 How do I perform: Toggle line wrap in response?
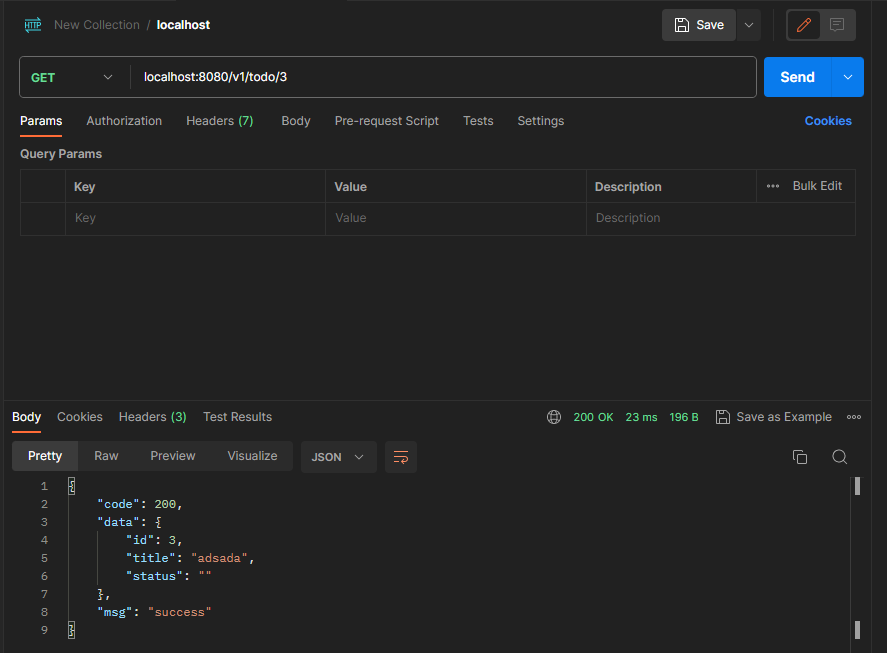click(401, 457)
